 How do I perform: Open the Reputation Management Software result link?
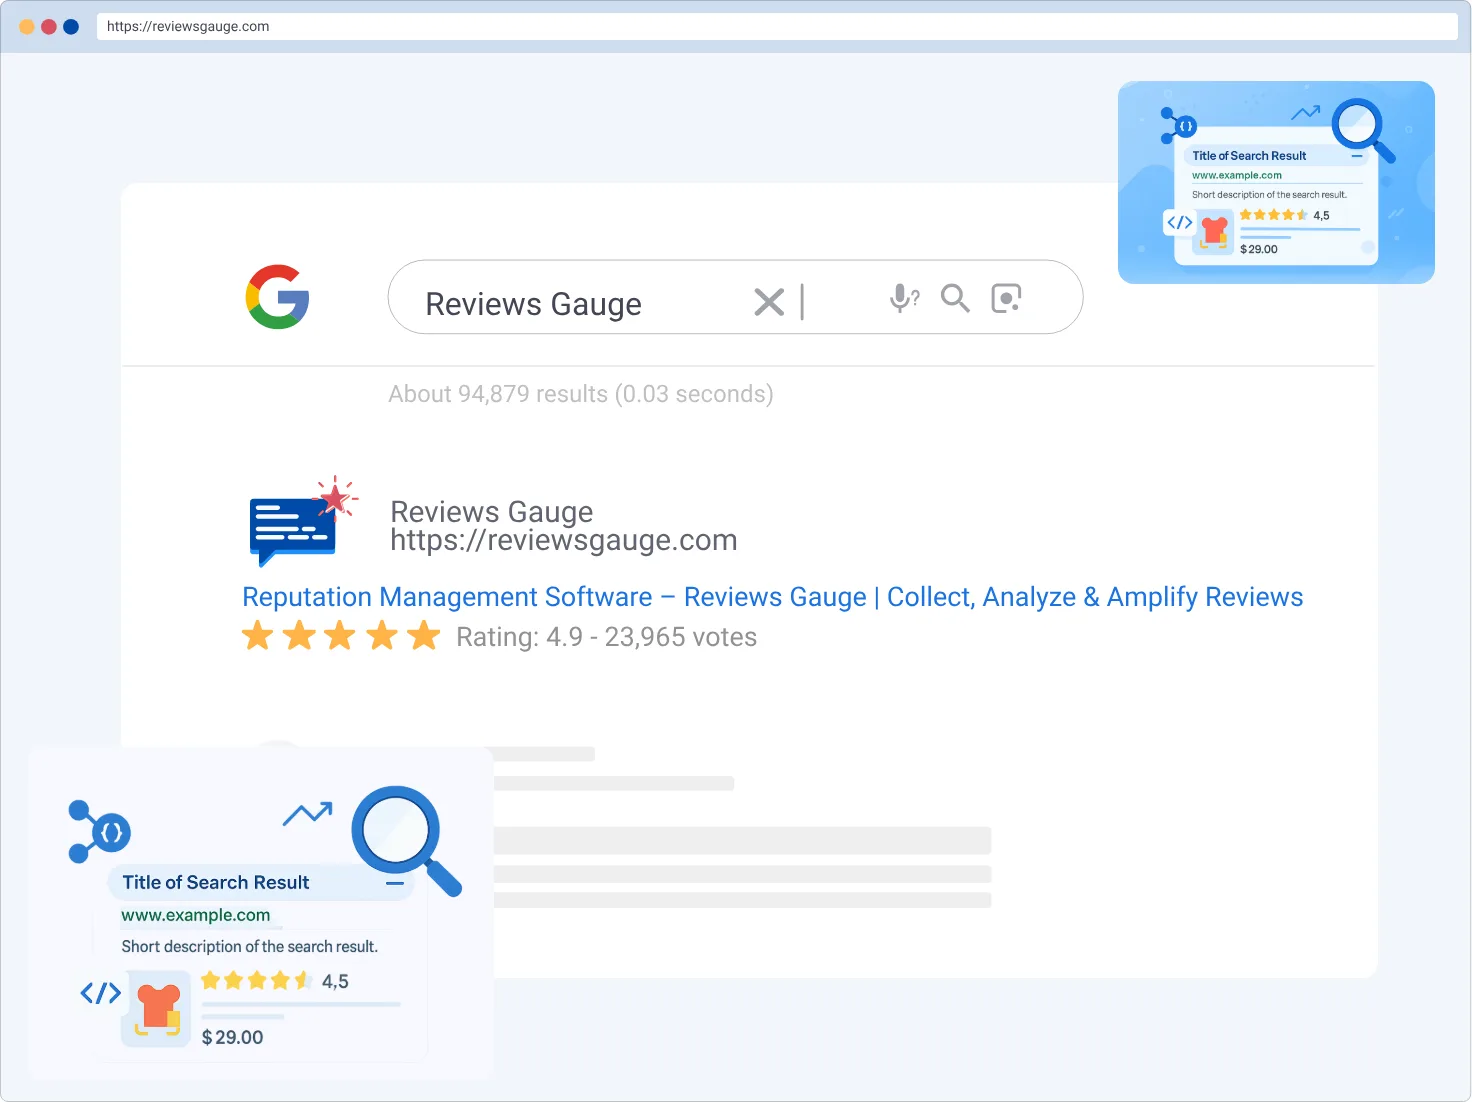(772, 597)
